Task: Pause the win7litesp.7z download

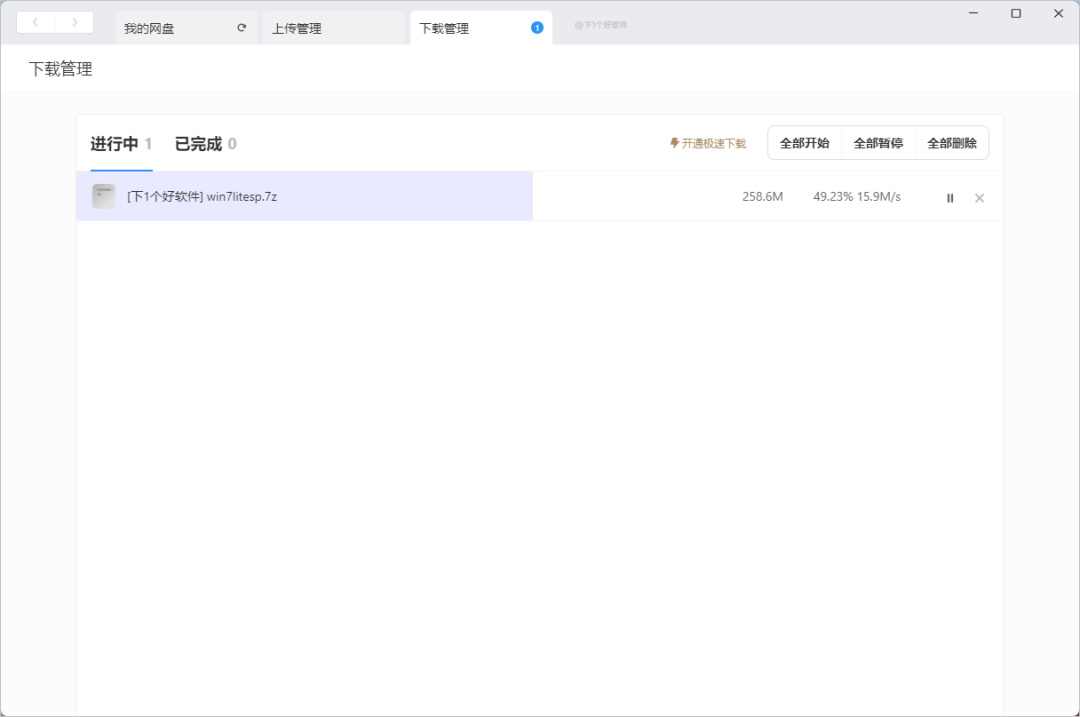Action: 950,198
